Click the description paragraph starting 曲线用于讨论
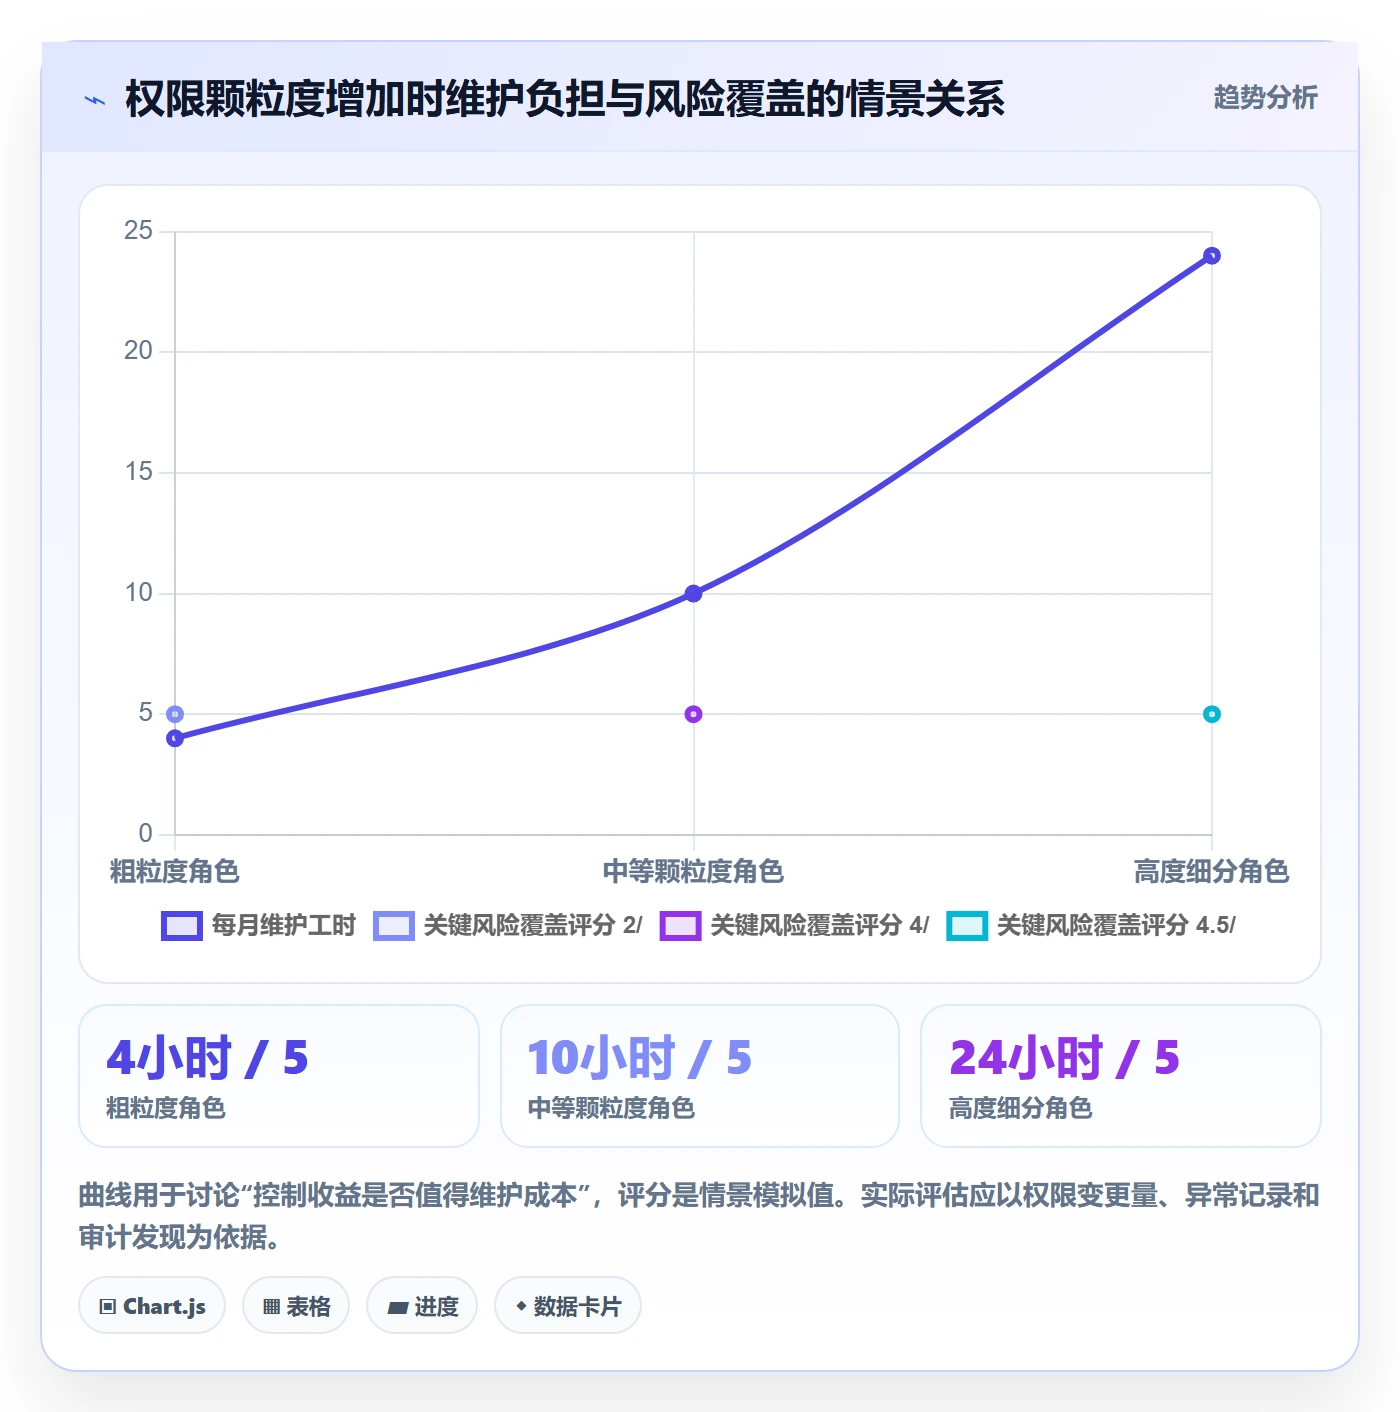 pos(699,1216)
